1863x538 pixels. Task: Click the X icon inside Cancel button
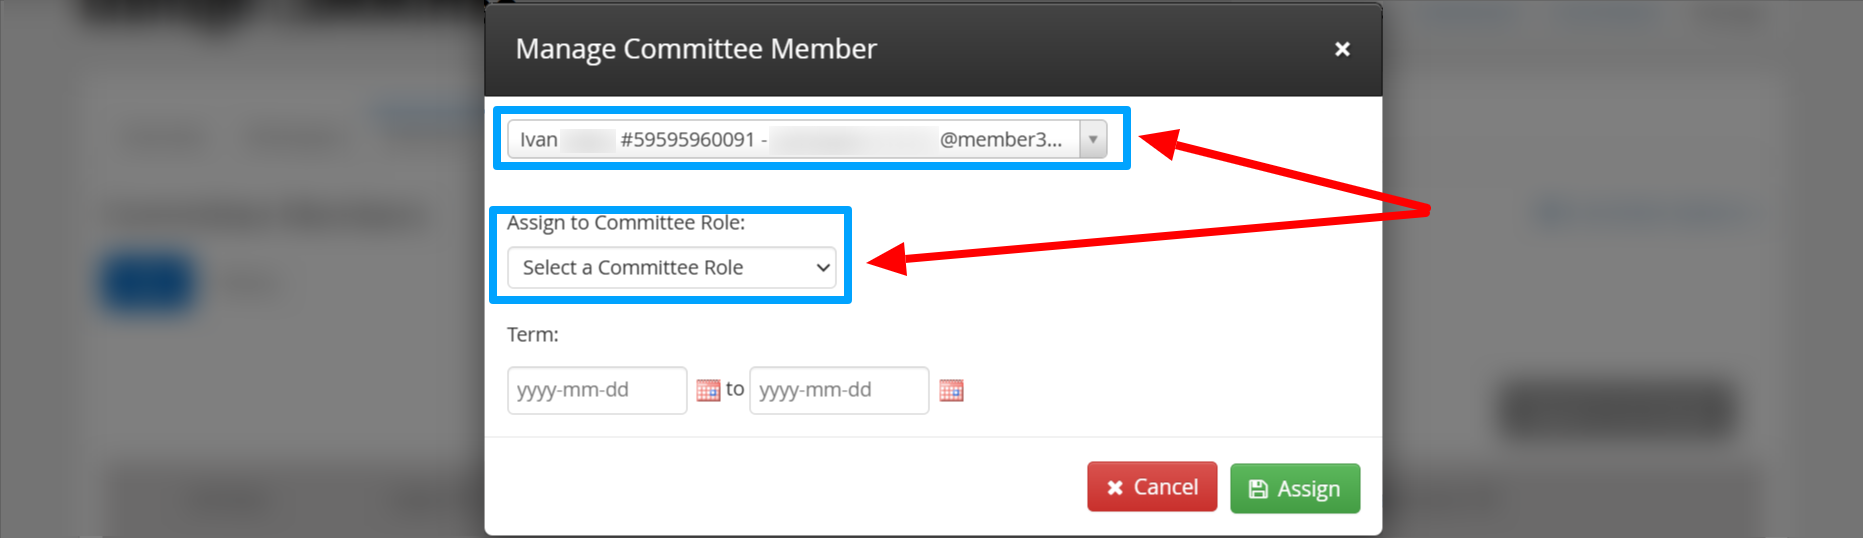(x=1114, y=488)
